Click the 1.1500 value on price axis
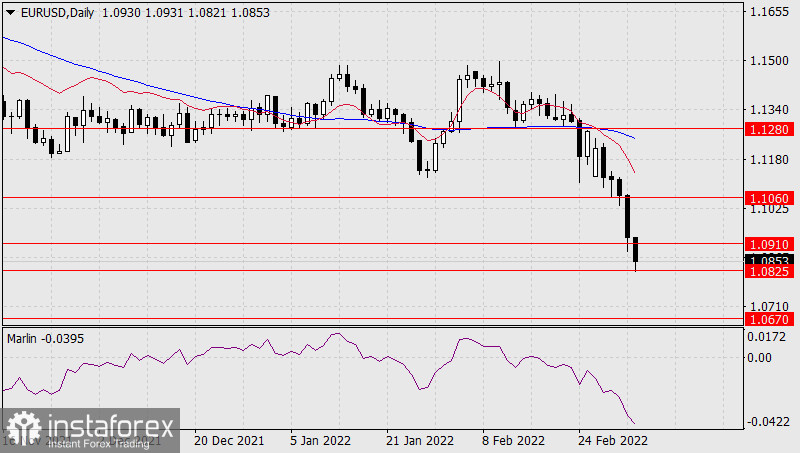Screen dimensions: 800x453 (x=768, y=61)
